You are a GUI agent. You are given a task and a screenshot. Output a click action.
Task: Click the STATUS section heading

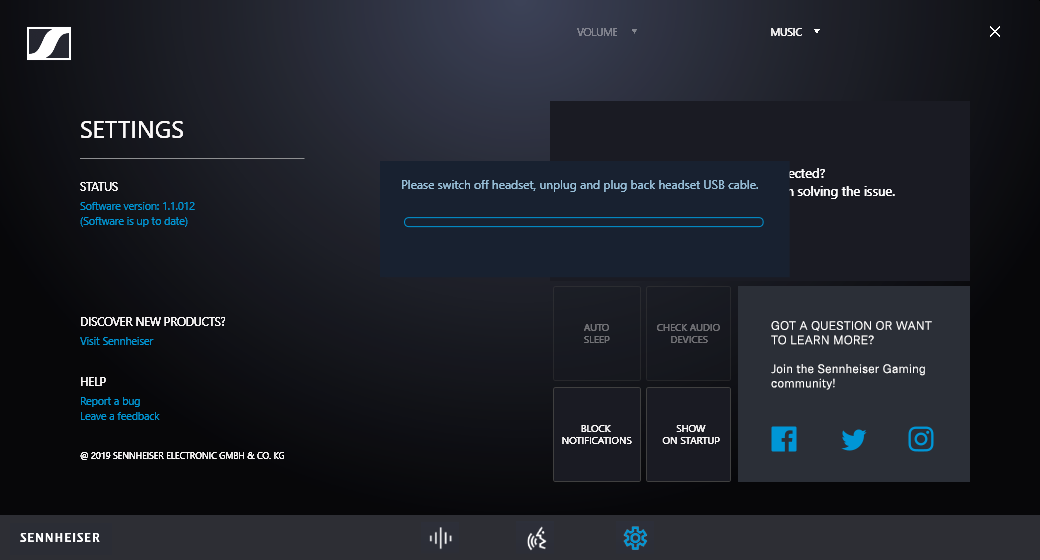[x=99, y=187]
